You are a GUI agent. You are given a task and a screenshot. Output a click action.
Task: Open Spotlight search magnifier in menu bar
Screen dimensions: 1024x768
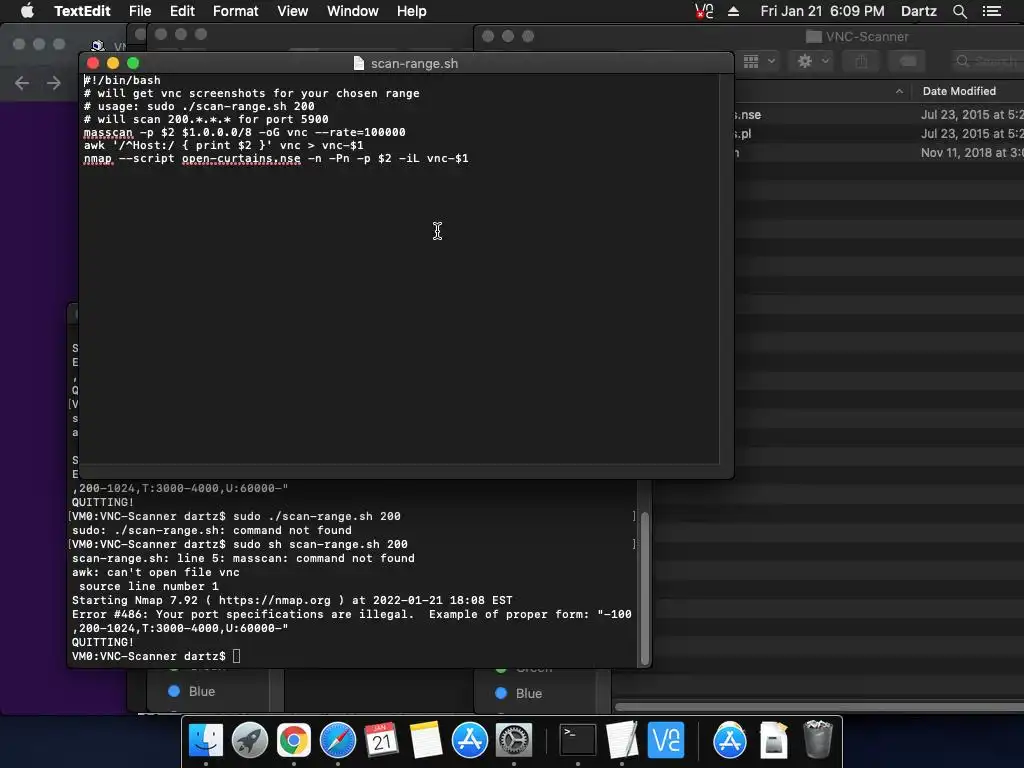click(959, 11)
